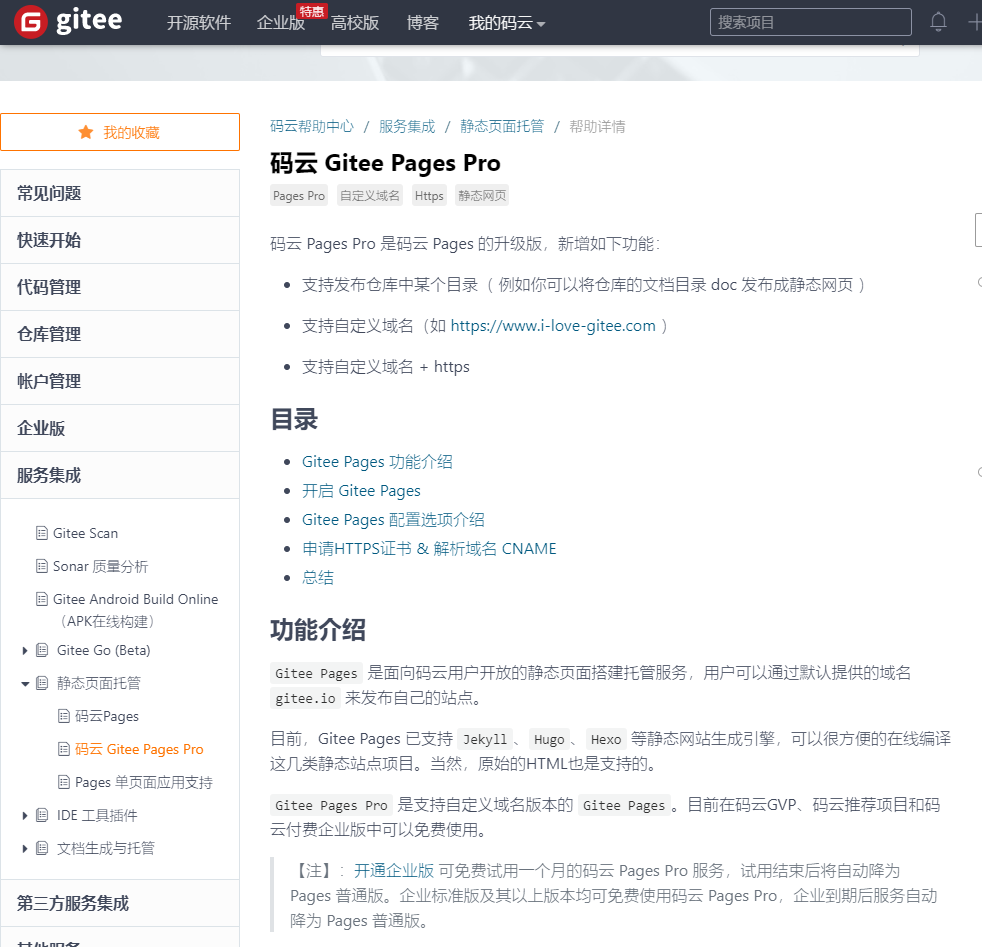This screenshot has width=982, height=947.
Task: Focus the 搜索项目 search field
Action: pyautogui.click(x=810, y=22)
